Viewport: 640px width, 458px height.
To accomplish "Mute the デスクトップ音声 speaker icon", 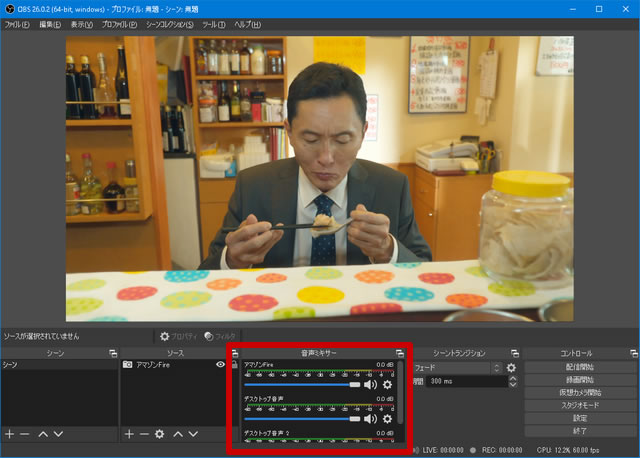I will pyautogui.click(x=370, y=419).
